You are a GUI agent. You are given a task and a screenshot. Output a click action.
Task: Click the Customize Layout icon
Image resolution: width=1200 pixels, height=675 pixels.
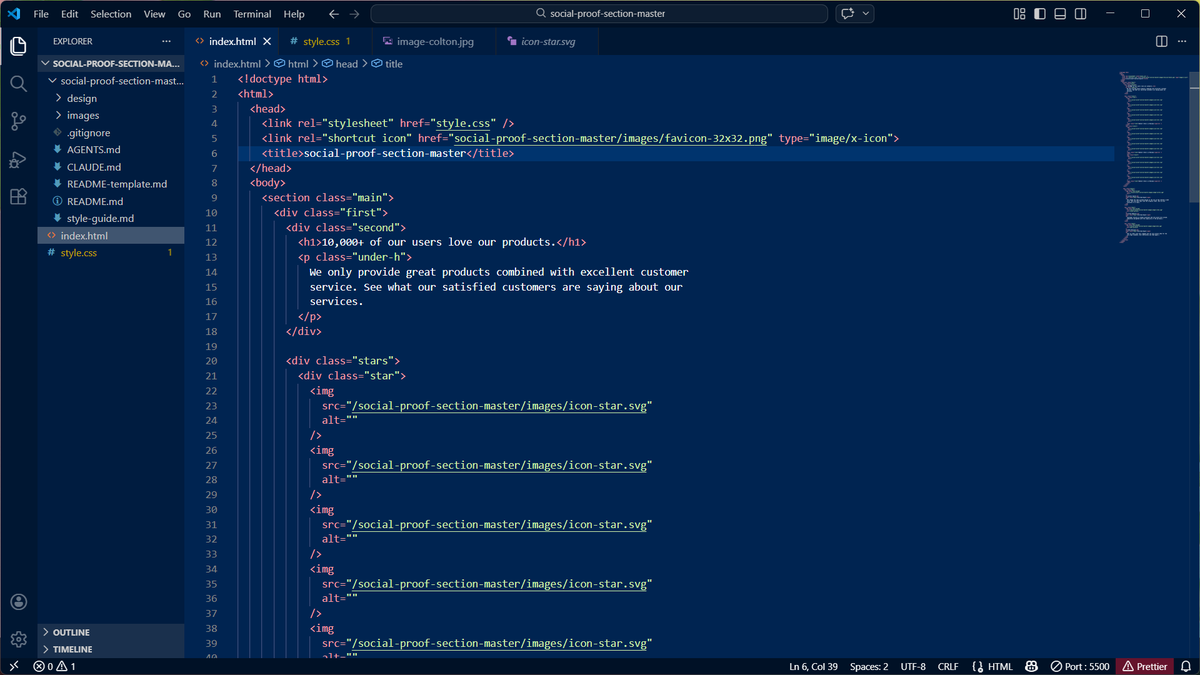(1019, 14)
